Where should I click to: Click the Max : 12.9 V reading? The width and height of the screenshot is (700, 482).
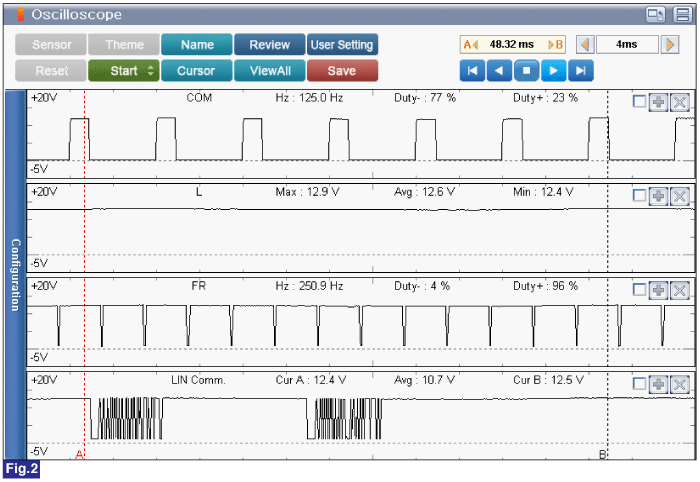[307, 192]
